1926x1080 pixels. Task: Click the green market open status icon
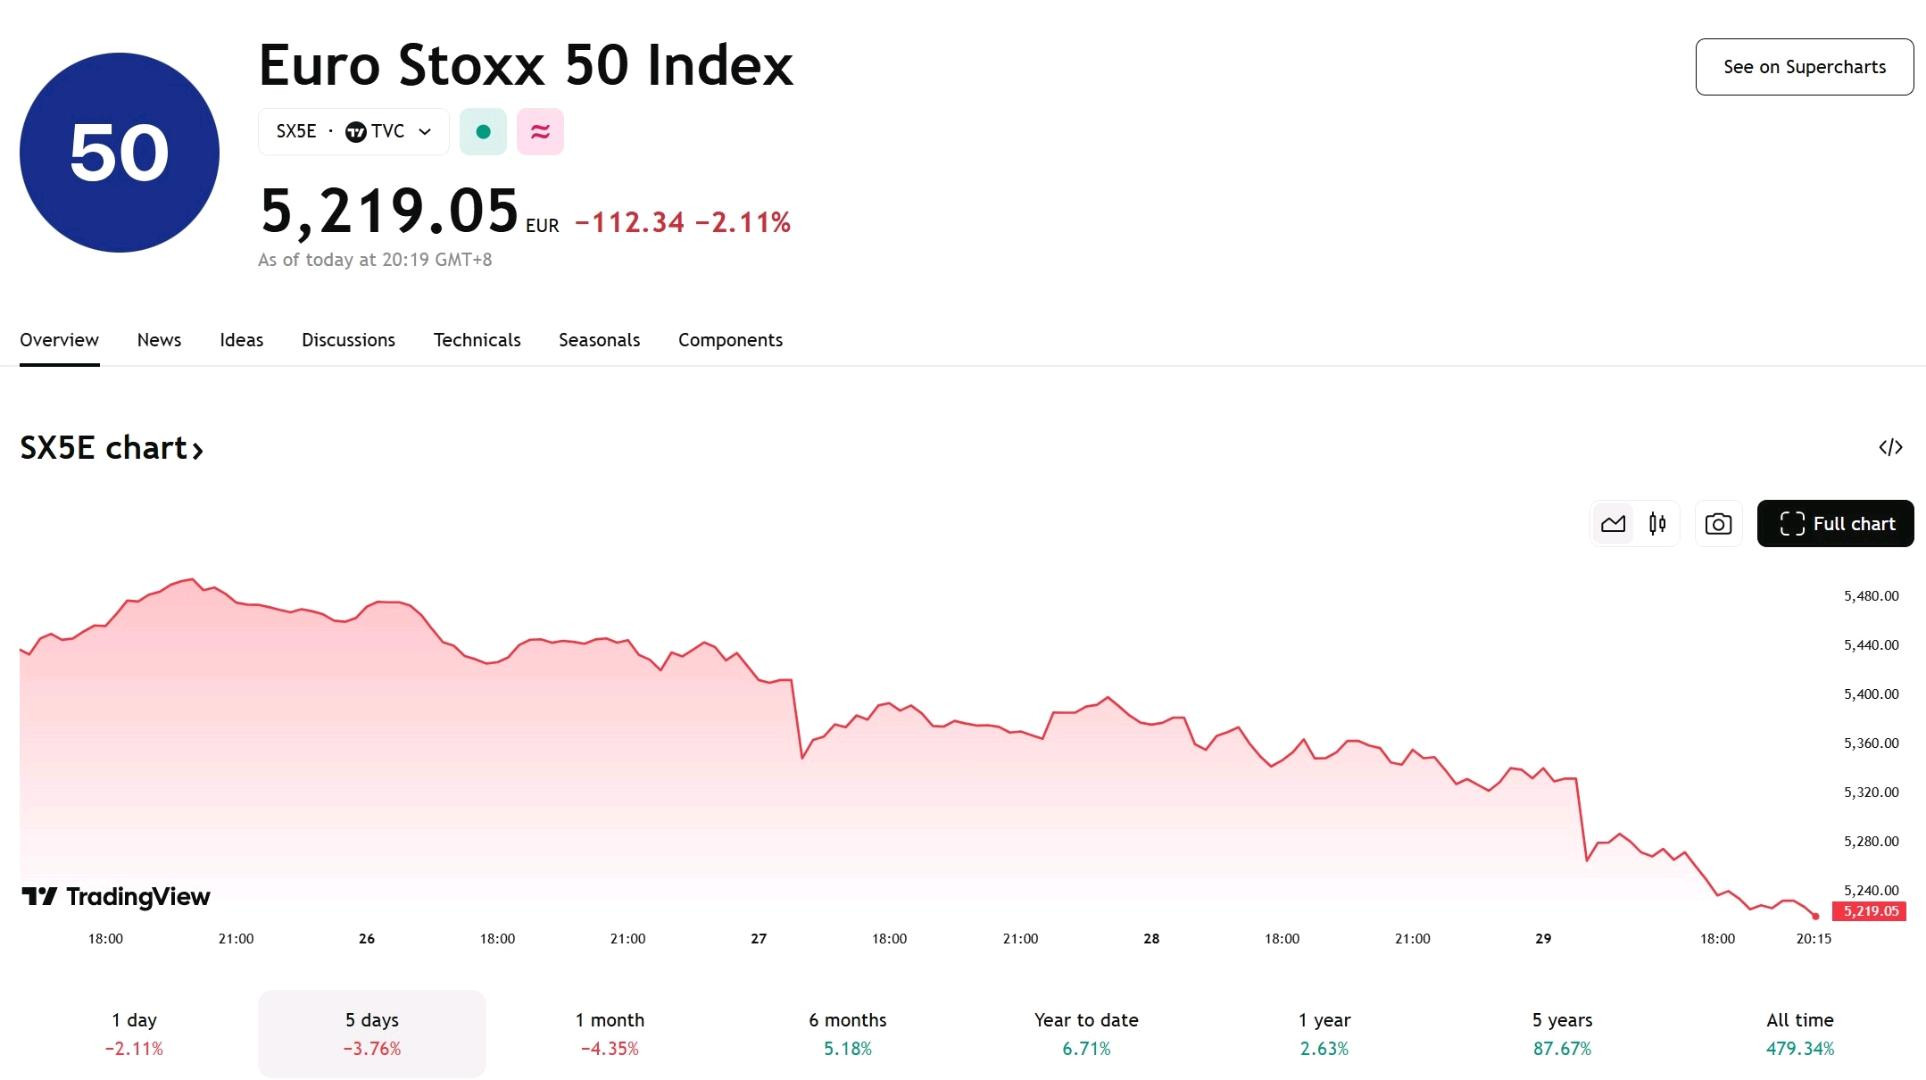483,132
